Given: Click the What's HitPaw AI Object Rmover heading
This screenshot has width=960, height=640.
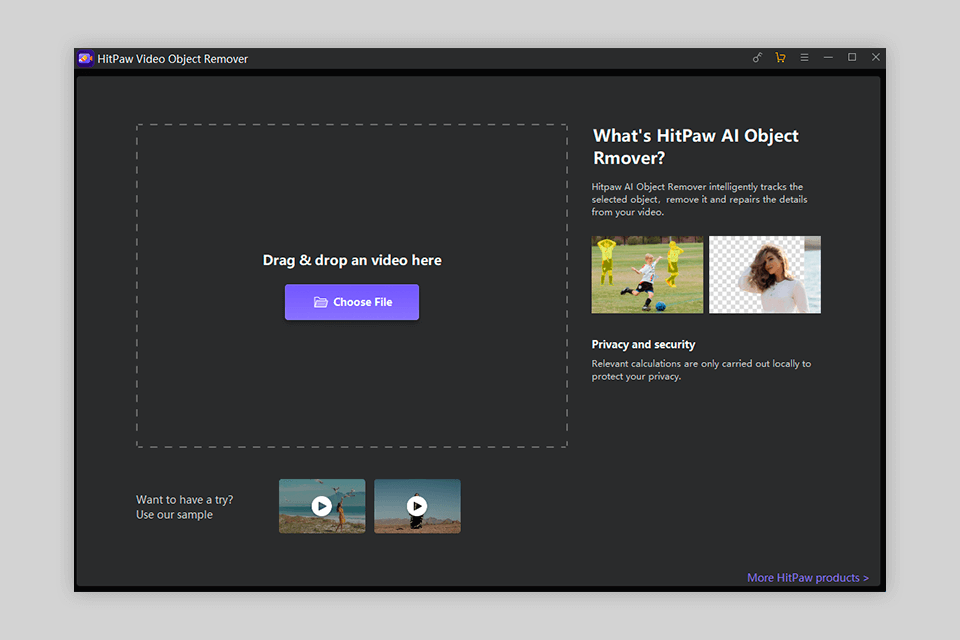Looking at the screenshot, I should tap(696, 146).
